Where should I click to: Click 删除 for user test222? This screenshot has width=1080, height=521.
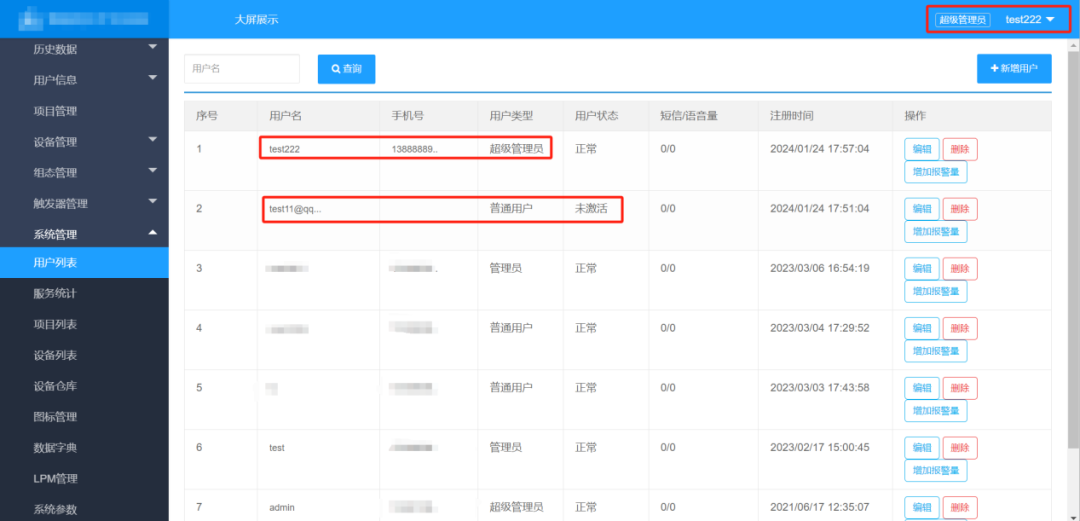point(959,150)
